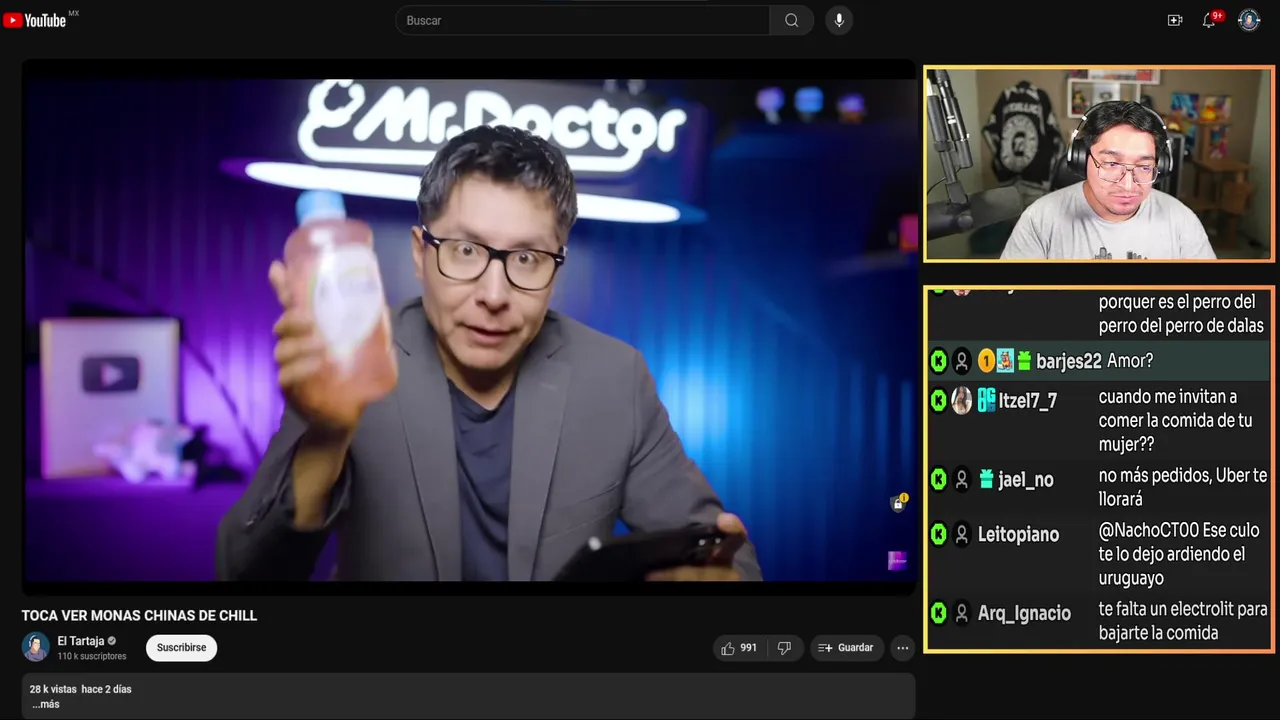The width and height of the screenshot is (1280, 720).
Task: Click the purple logo in the video corner
Action: [897, 561]
